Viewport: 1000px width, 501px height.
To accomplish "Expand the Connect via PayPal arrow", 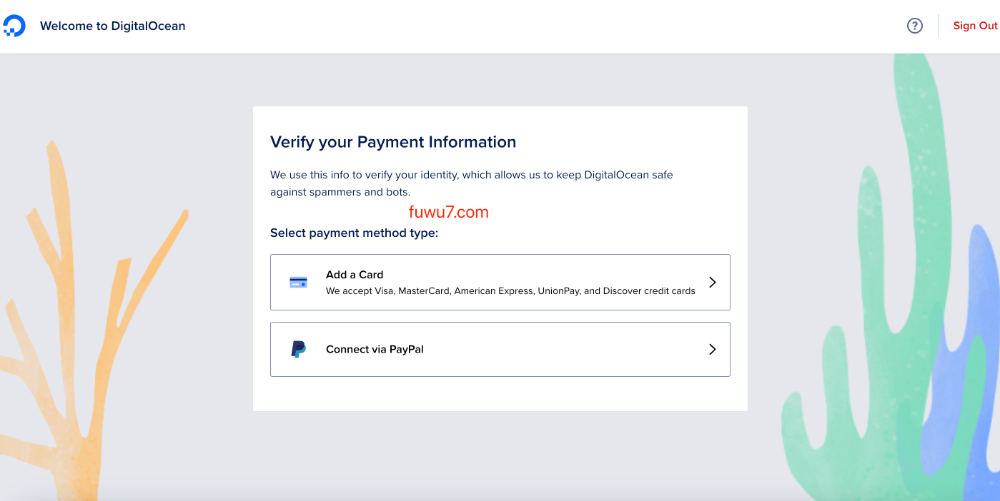I will (x=712, y=349).
